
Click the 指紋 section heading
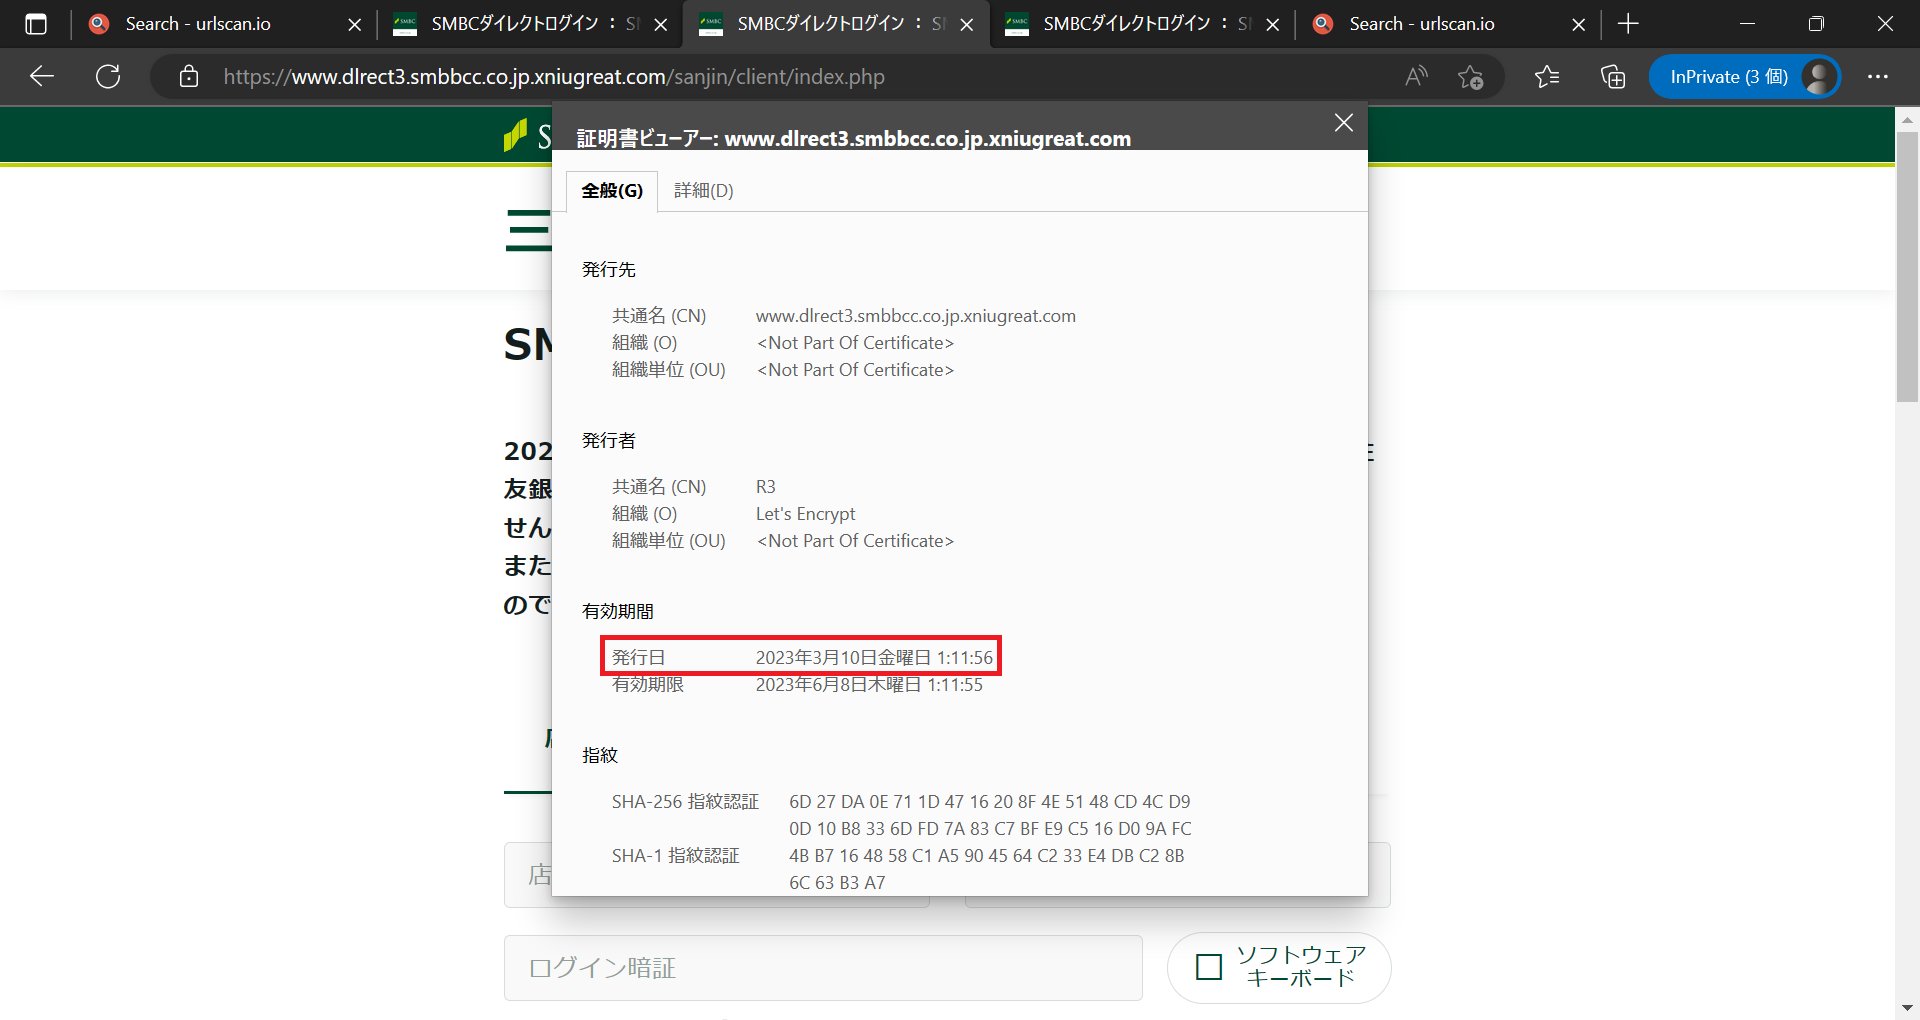600,756
